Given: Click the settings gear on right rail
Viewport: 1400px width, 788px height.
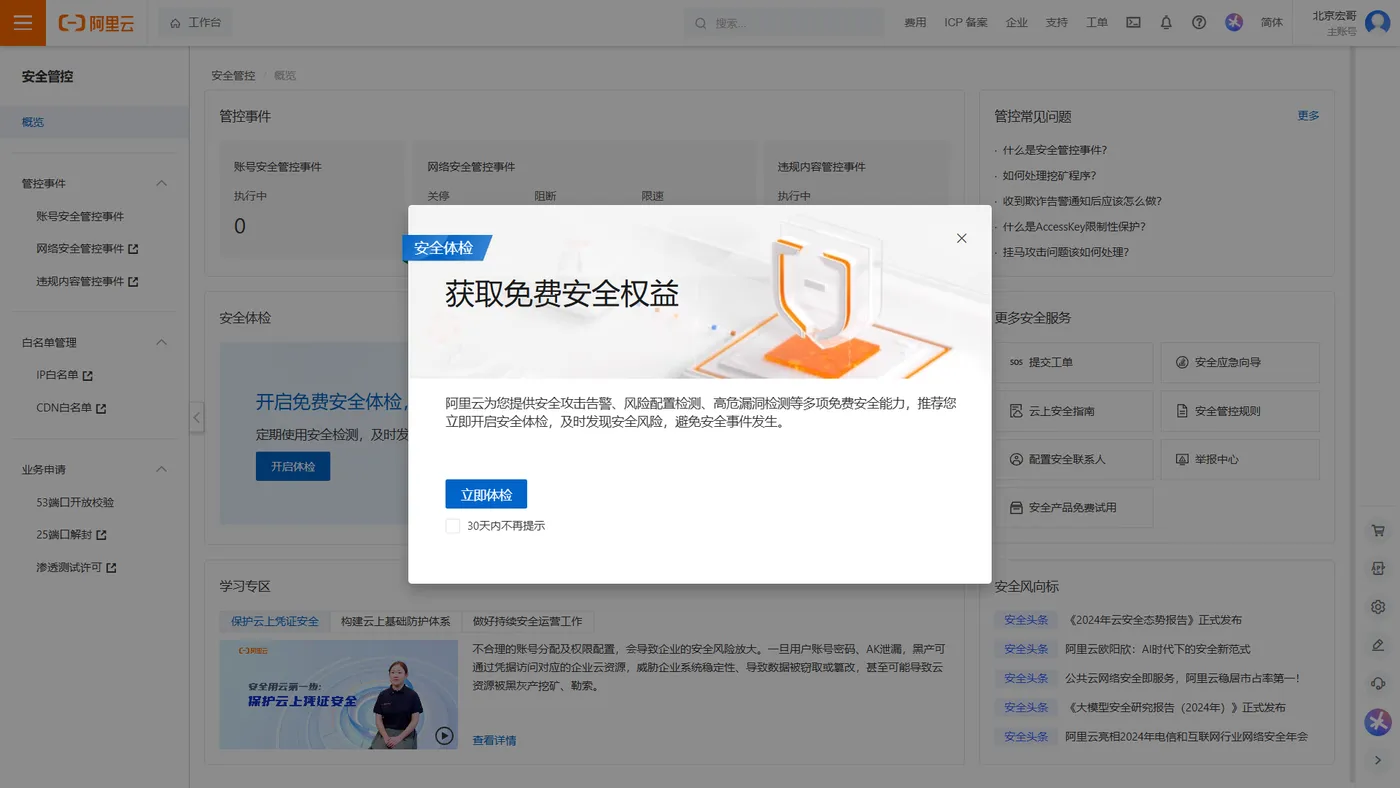Looking at the screenshot, I should click(x=1378, y=607).
